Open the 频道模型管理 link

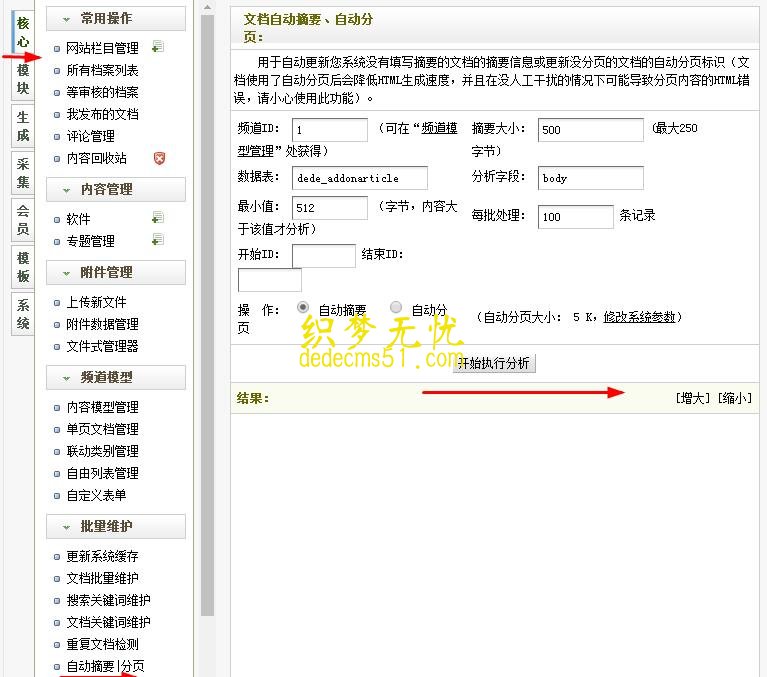439,128
